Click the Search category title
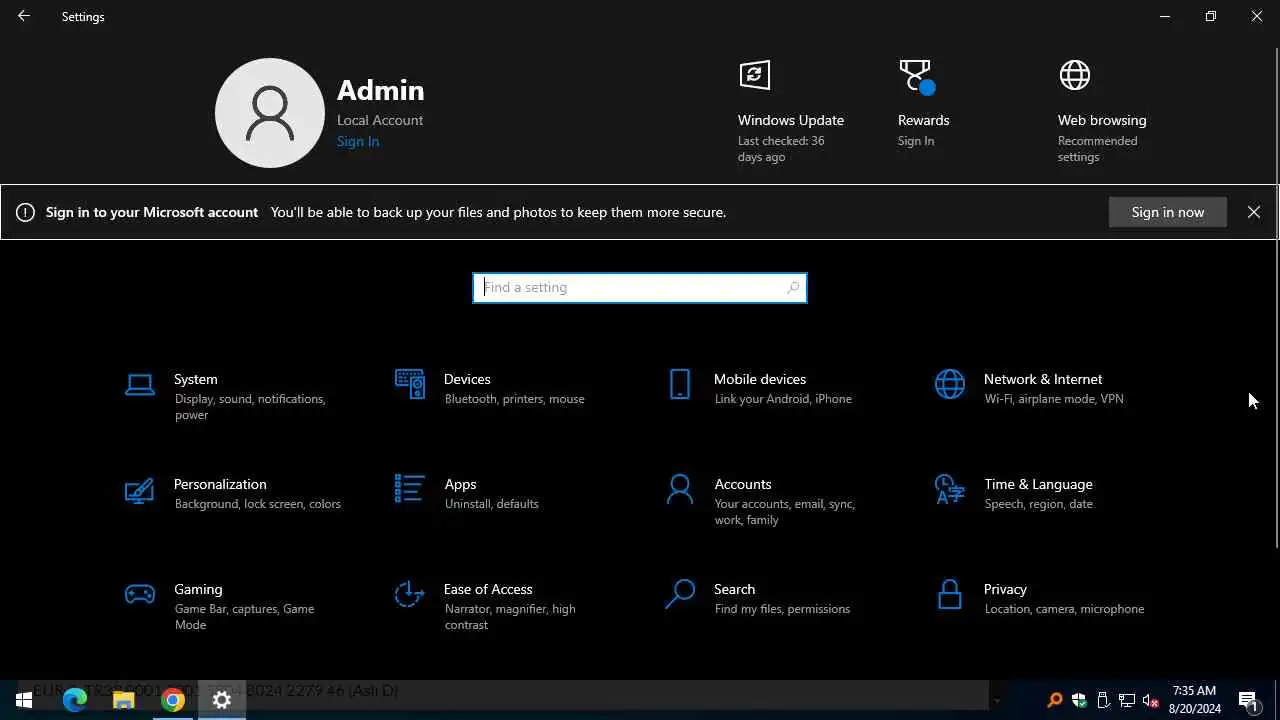The height and width of the screenshot is (720, 1280). point(734,589)
